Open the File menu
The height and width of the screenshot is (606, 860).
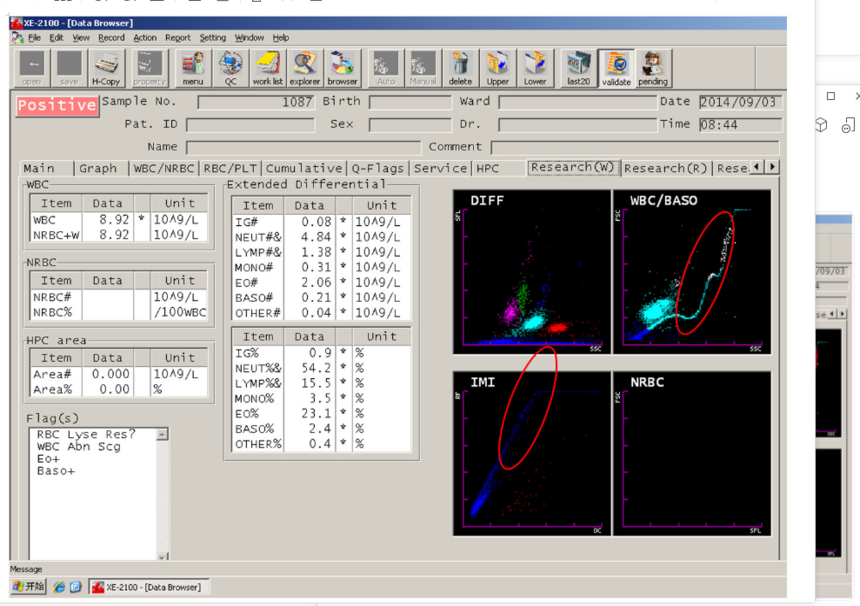coord(35,37)
